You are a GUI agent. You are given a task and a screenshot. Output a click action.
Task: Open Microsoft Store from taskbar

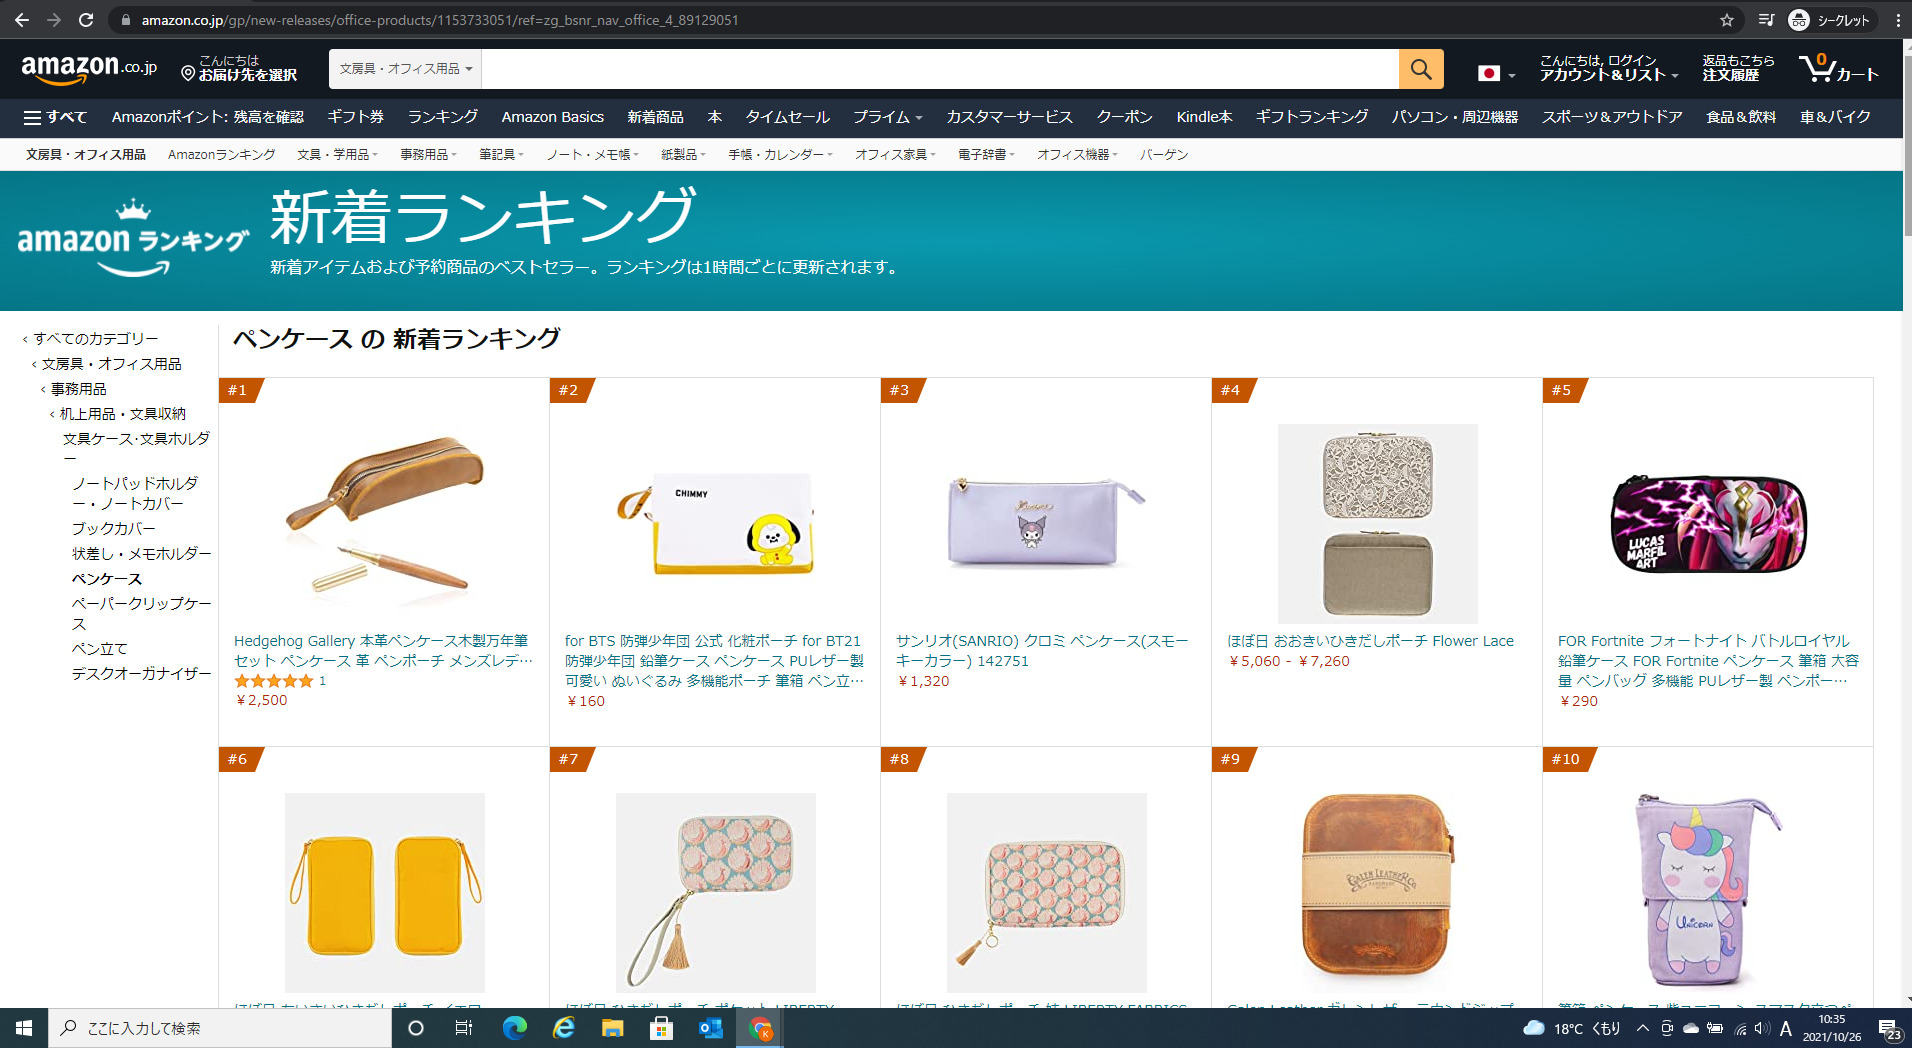pyautogui.click(x=661, y=1028)
